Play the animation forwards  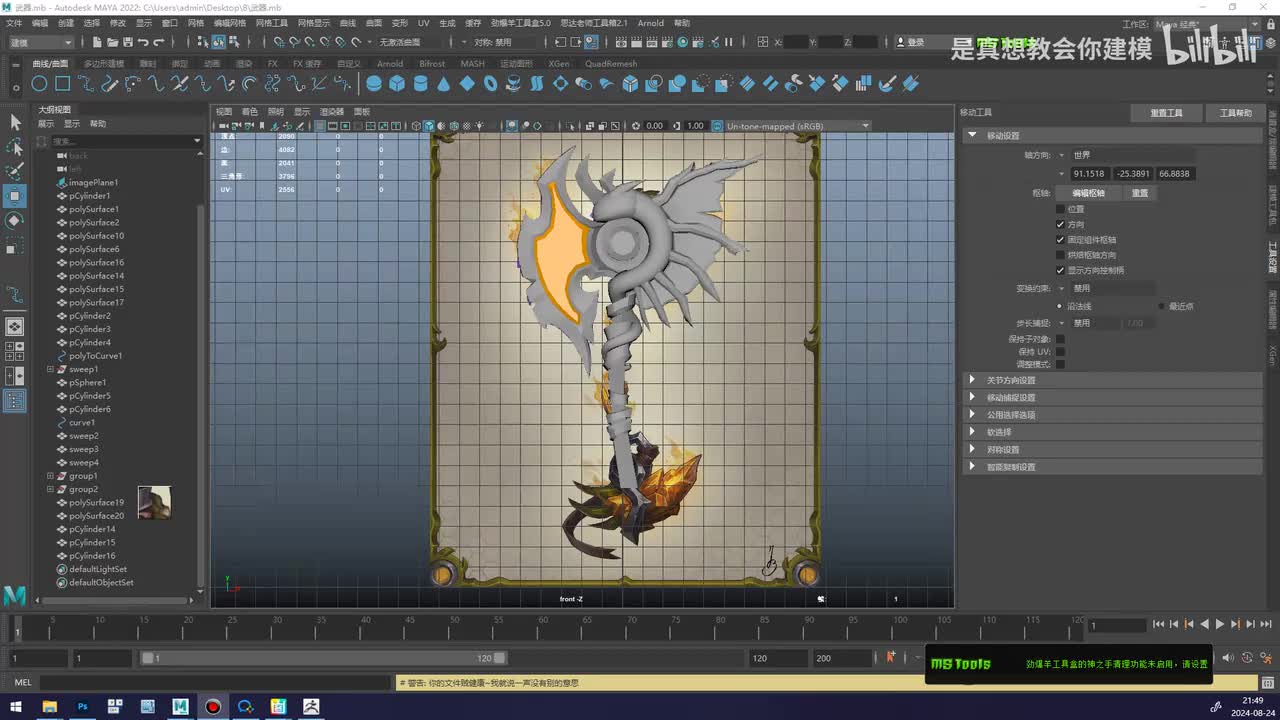coord(1220,624)
